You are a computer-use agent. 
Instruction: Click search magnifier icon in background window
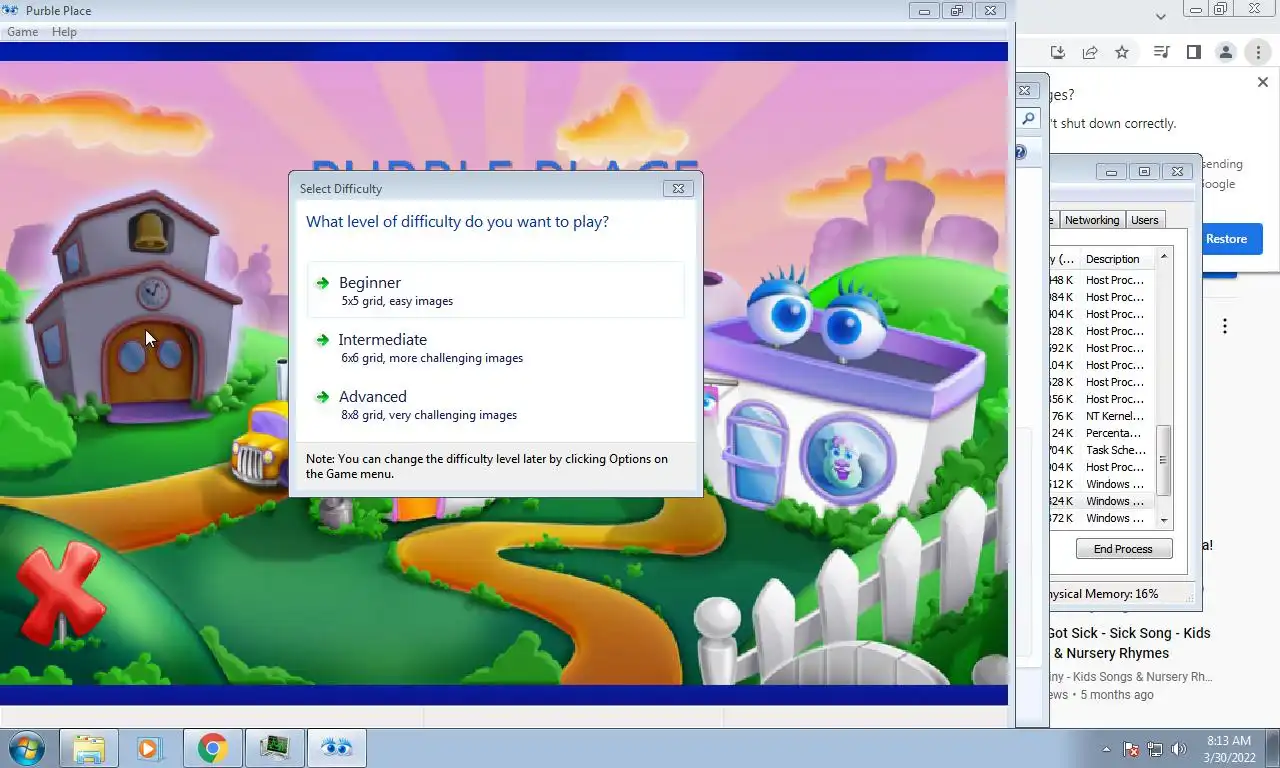(1027, 119)
